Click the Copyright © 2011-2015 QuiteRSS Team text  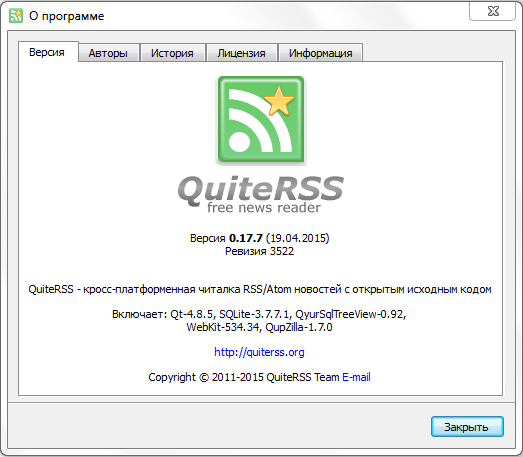pos(243,377)
